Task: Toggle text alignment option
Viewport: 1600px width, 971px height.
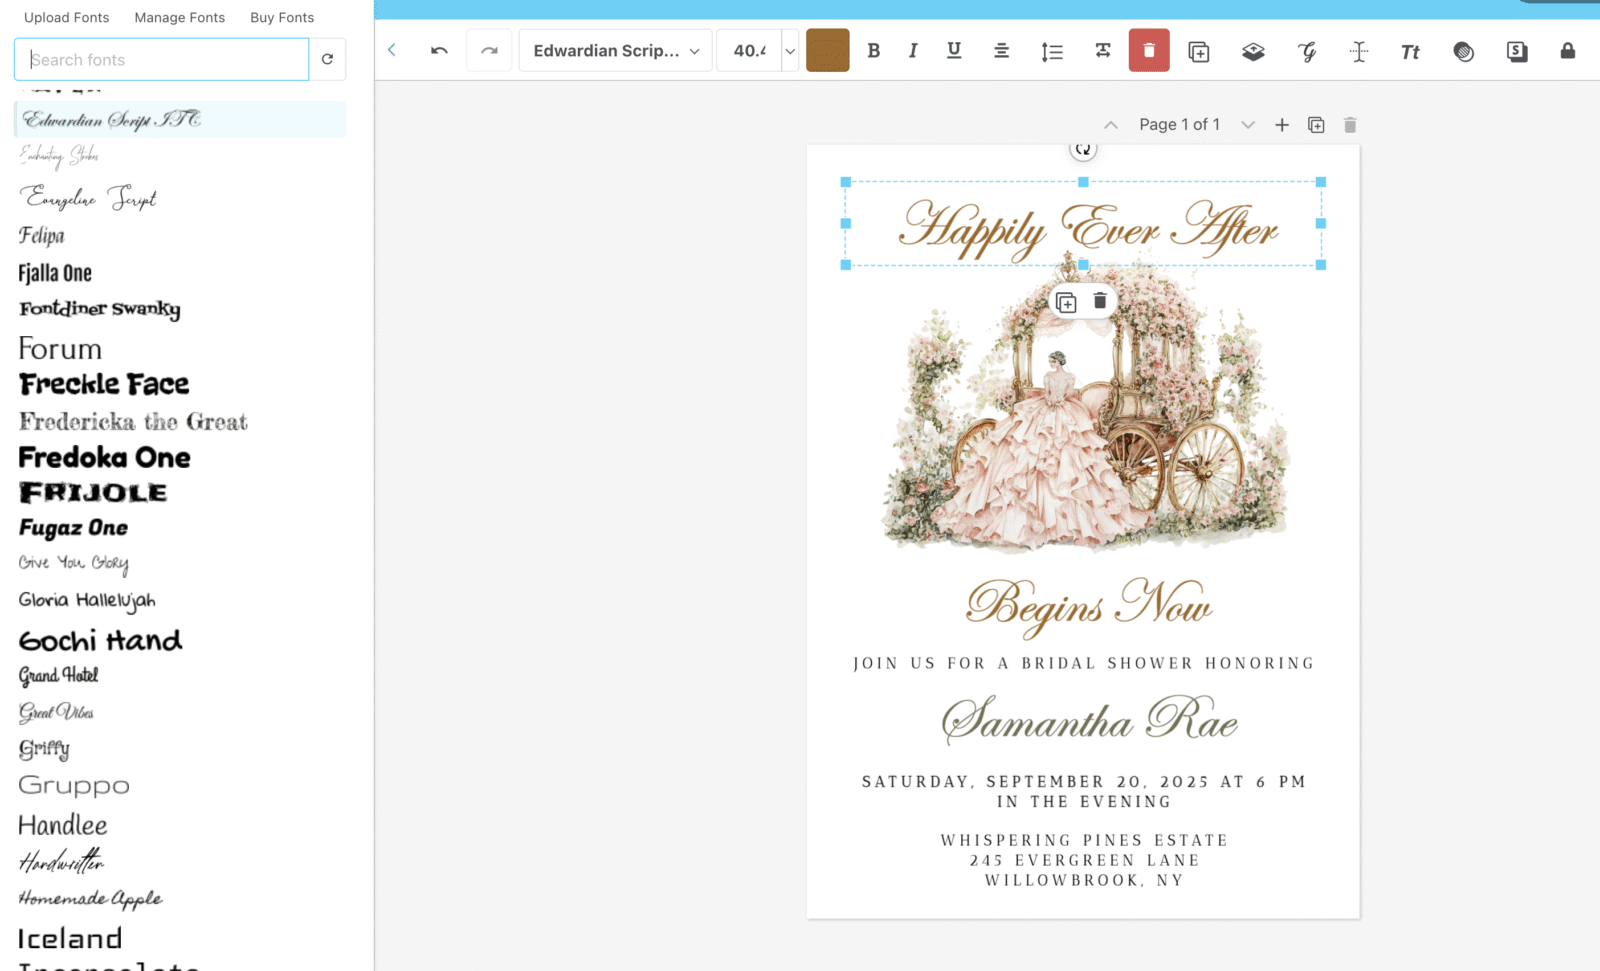Action: [x=1001, y=50]
